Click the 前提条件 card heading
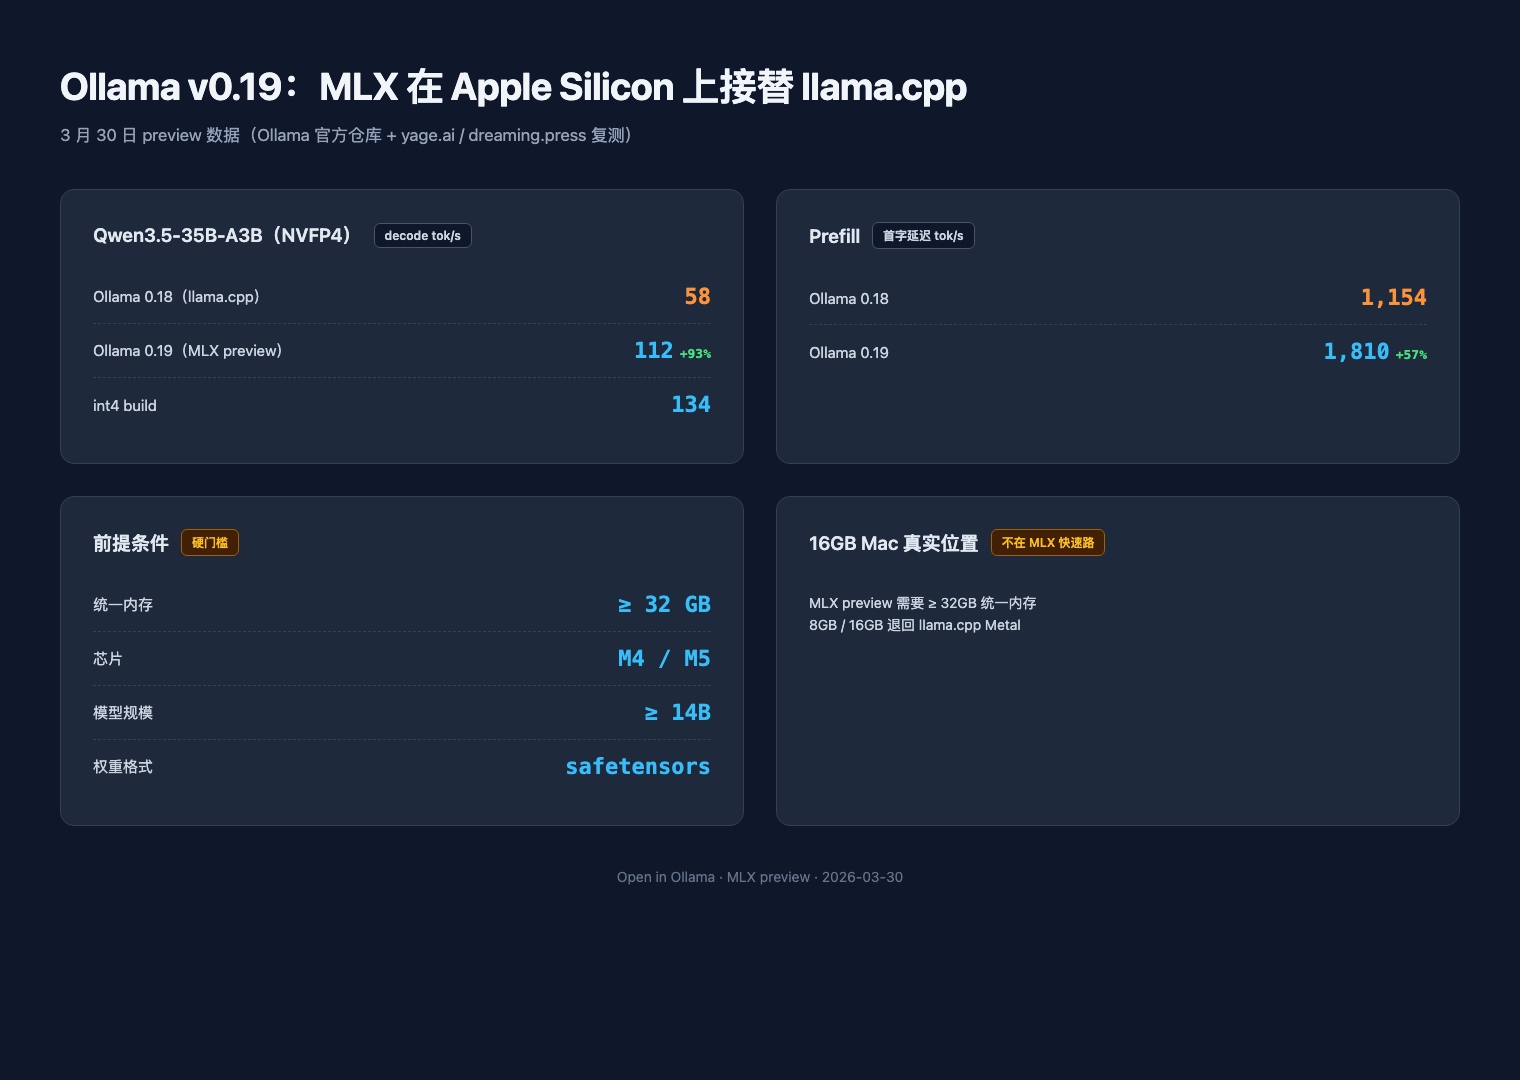 point(131,543)
